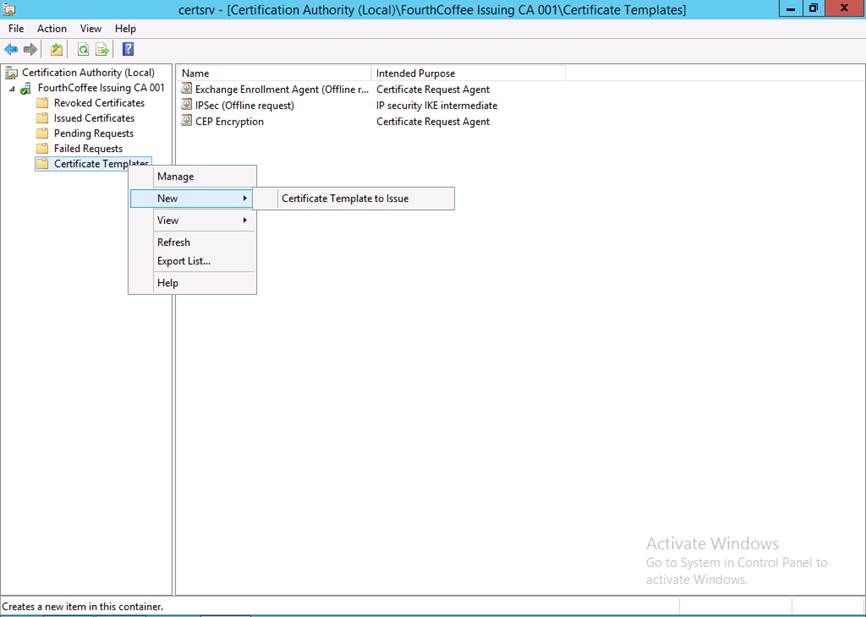Screen dimensions: 866x617
Task: Expand the View submenu in context menu
Action: click(192, 220)
